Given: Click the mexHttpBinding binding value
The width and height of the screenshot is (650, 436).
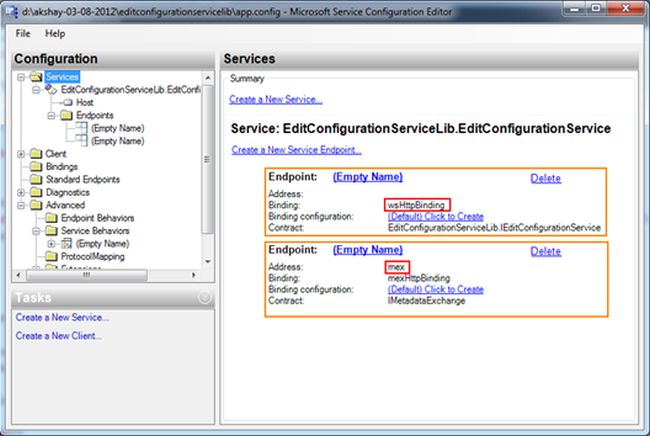Looking at the screenshot, I should point(419,278).
